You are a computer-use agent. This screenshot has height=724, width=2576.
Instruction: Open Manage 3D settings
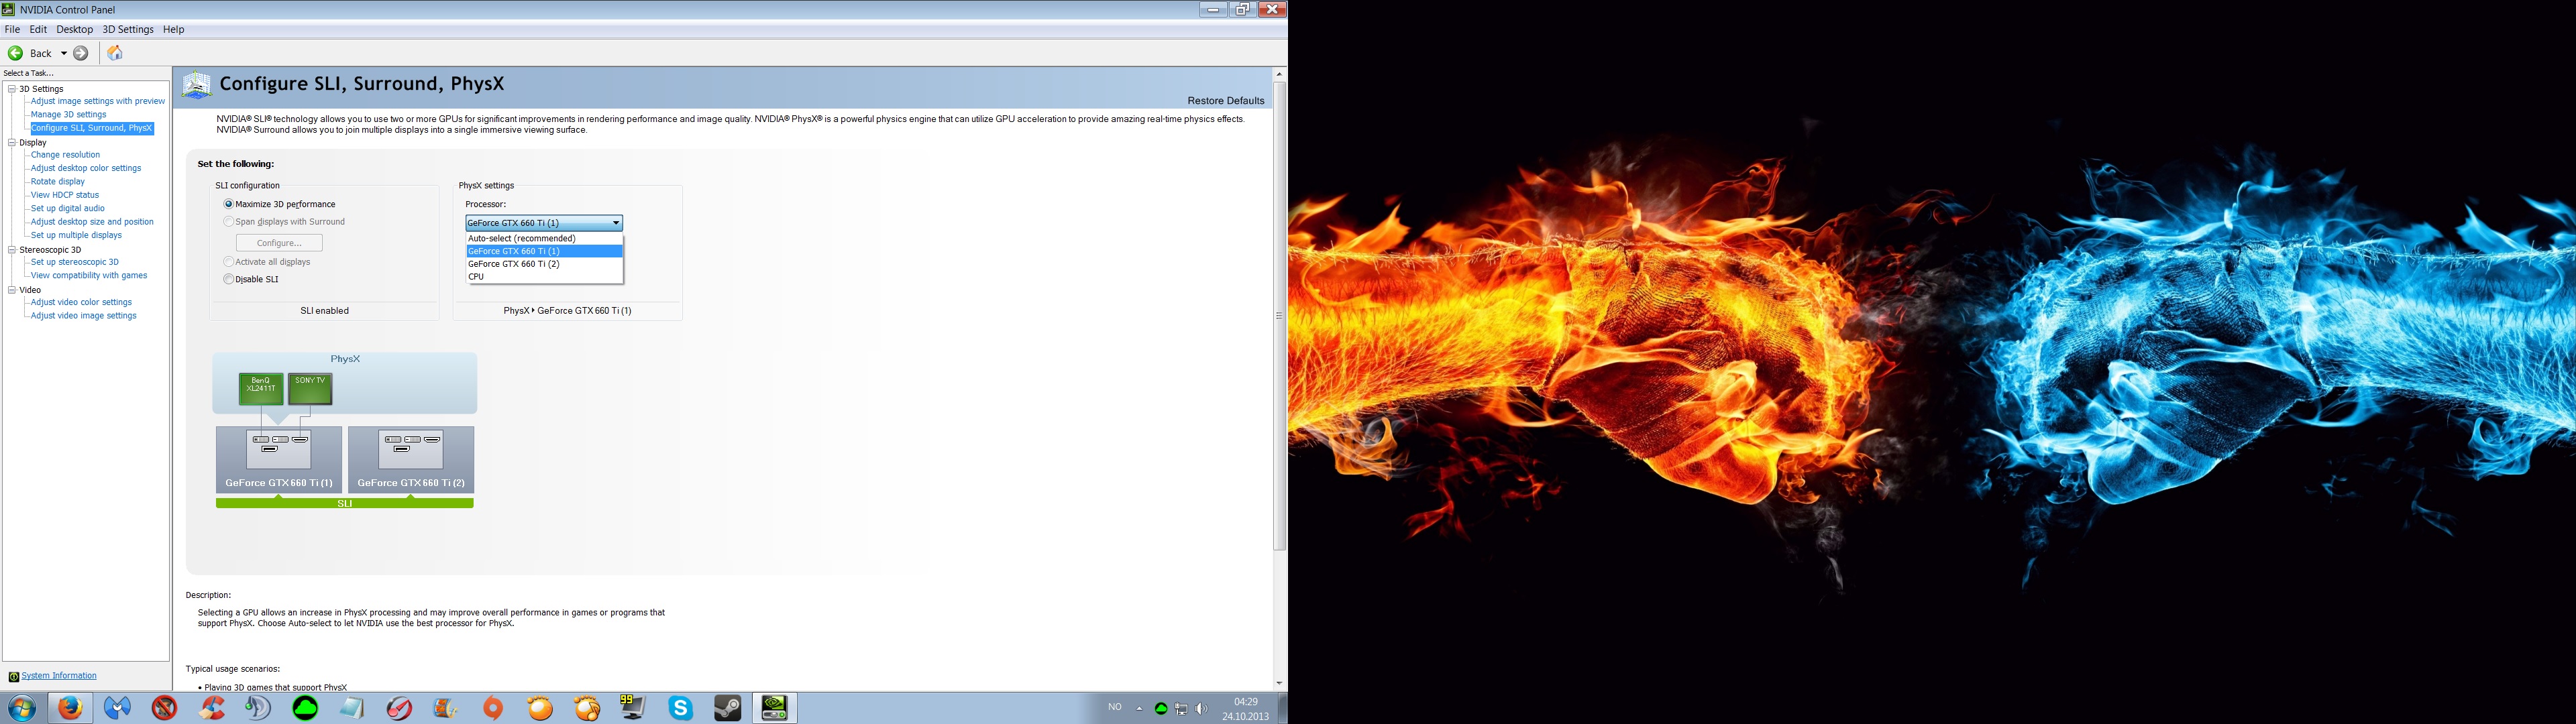68,115
